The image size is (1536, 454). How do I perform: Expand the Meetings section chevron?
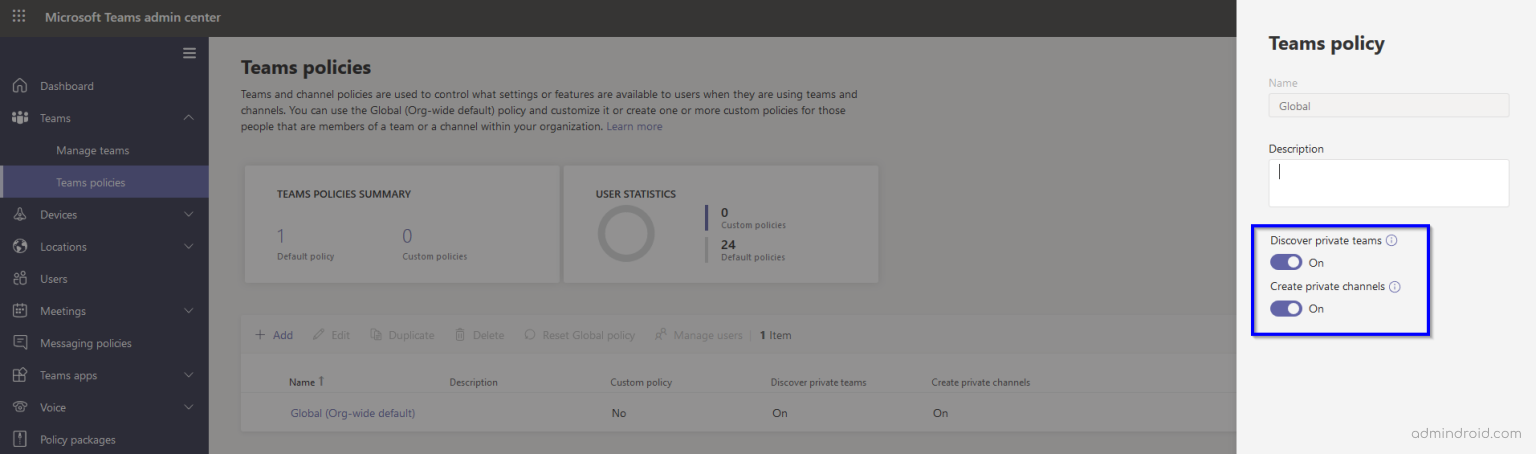pyautogui.click(x=189, y=311)
